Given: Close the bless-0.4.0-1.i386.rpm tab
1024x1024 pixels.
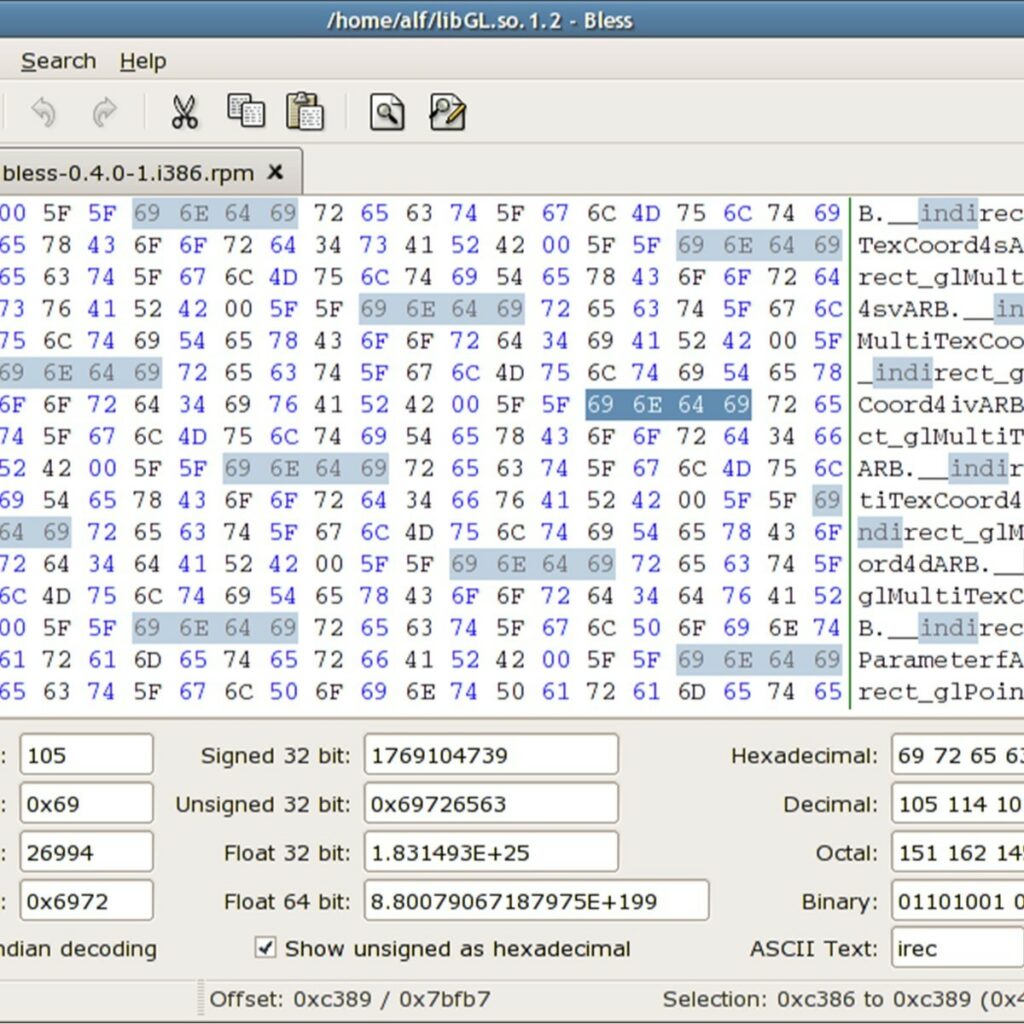Looking at the screenshot, I should (275, 172).
